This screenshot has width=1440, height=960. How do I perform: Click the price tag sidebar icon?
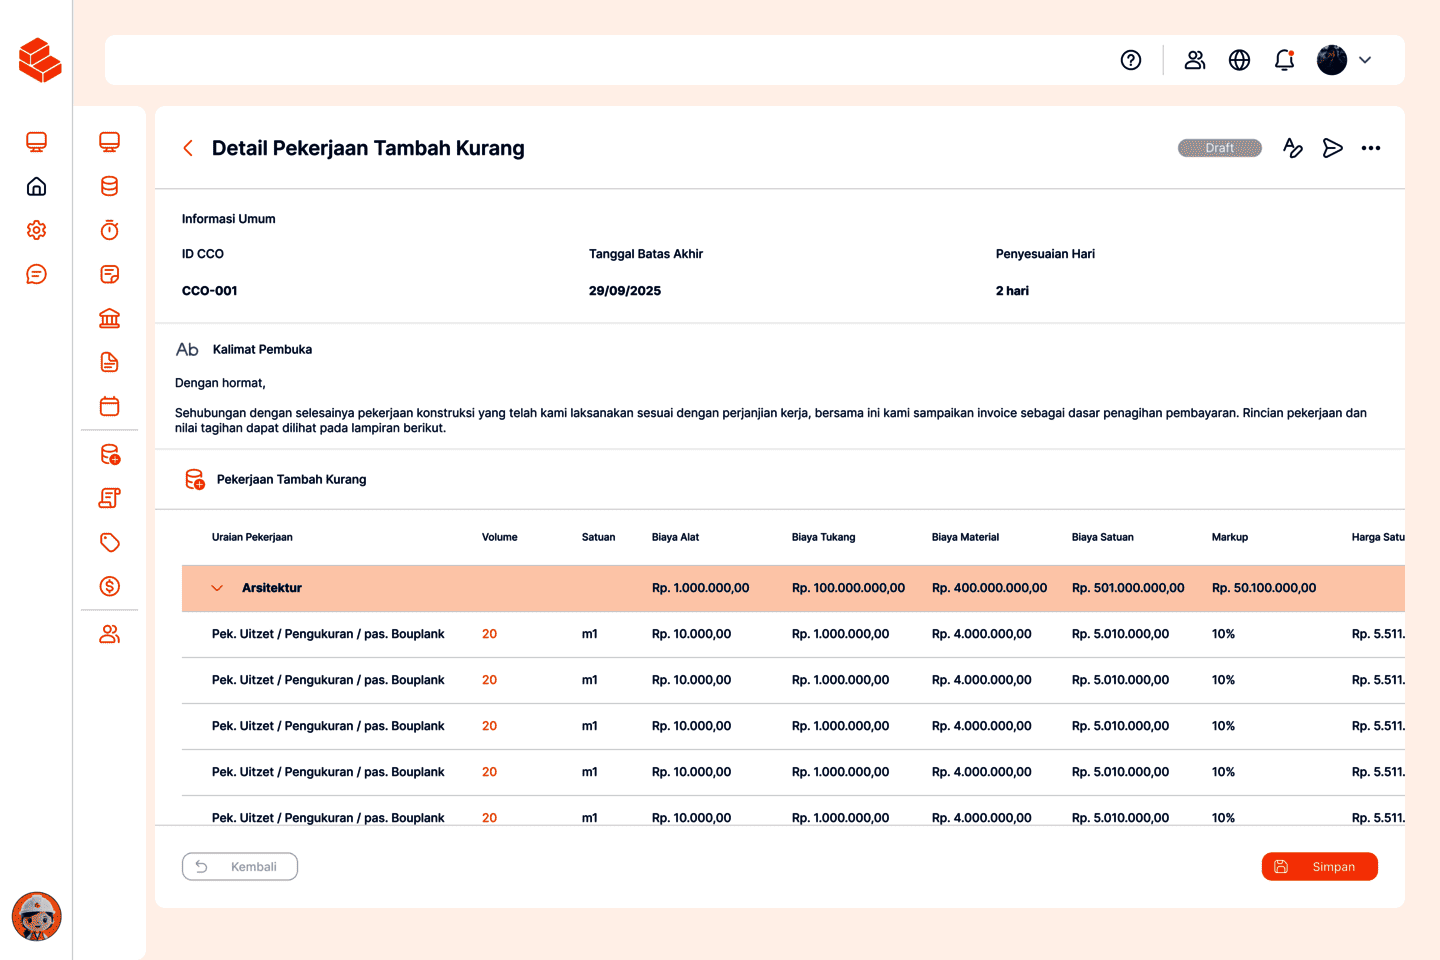pos(110,542)
